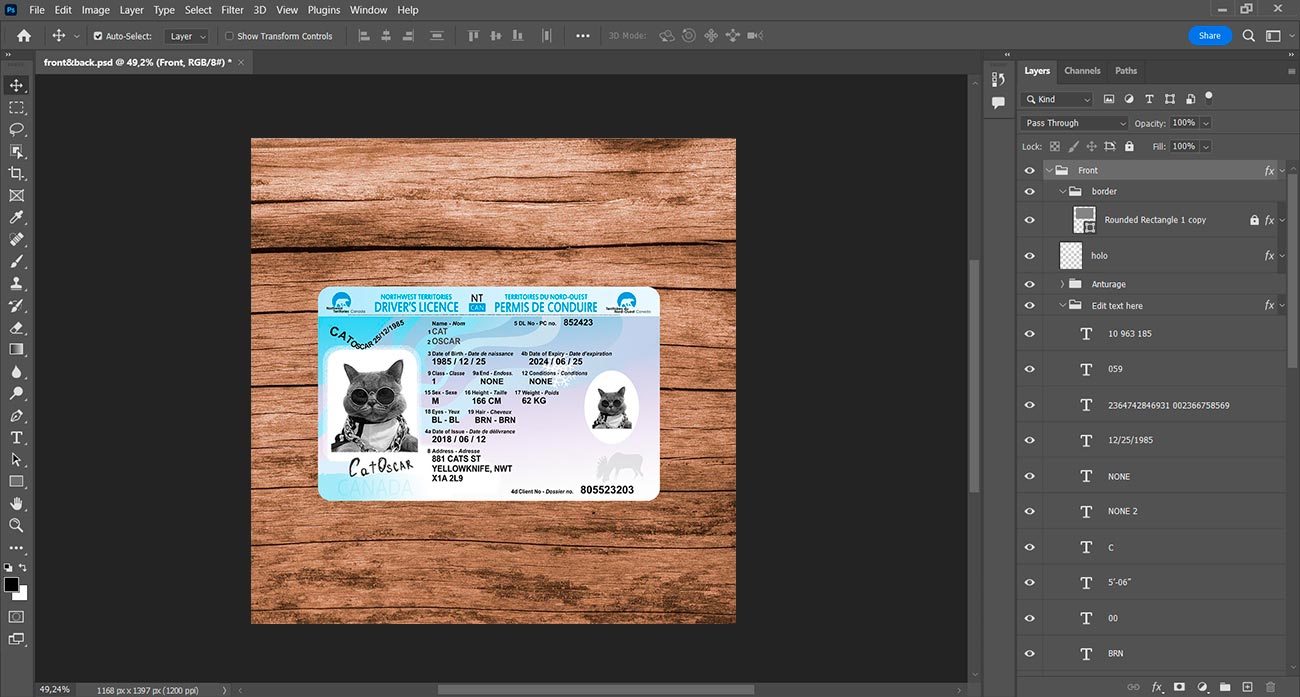Select the Eyedropper tool
Viewport: 1300px width, 697px height.
click(x=16, y=217)
